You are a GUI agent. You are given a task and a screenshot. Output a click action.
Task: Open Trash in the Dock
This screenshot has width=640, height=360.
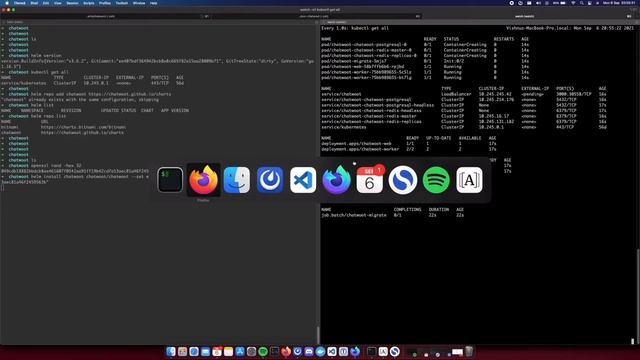[469, 351]
